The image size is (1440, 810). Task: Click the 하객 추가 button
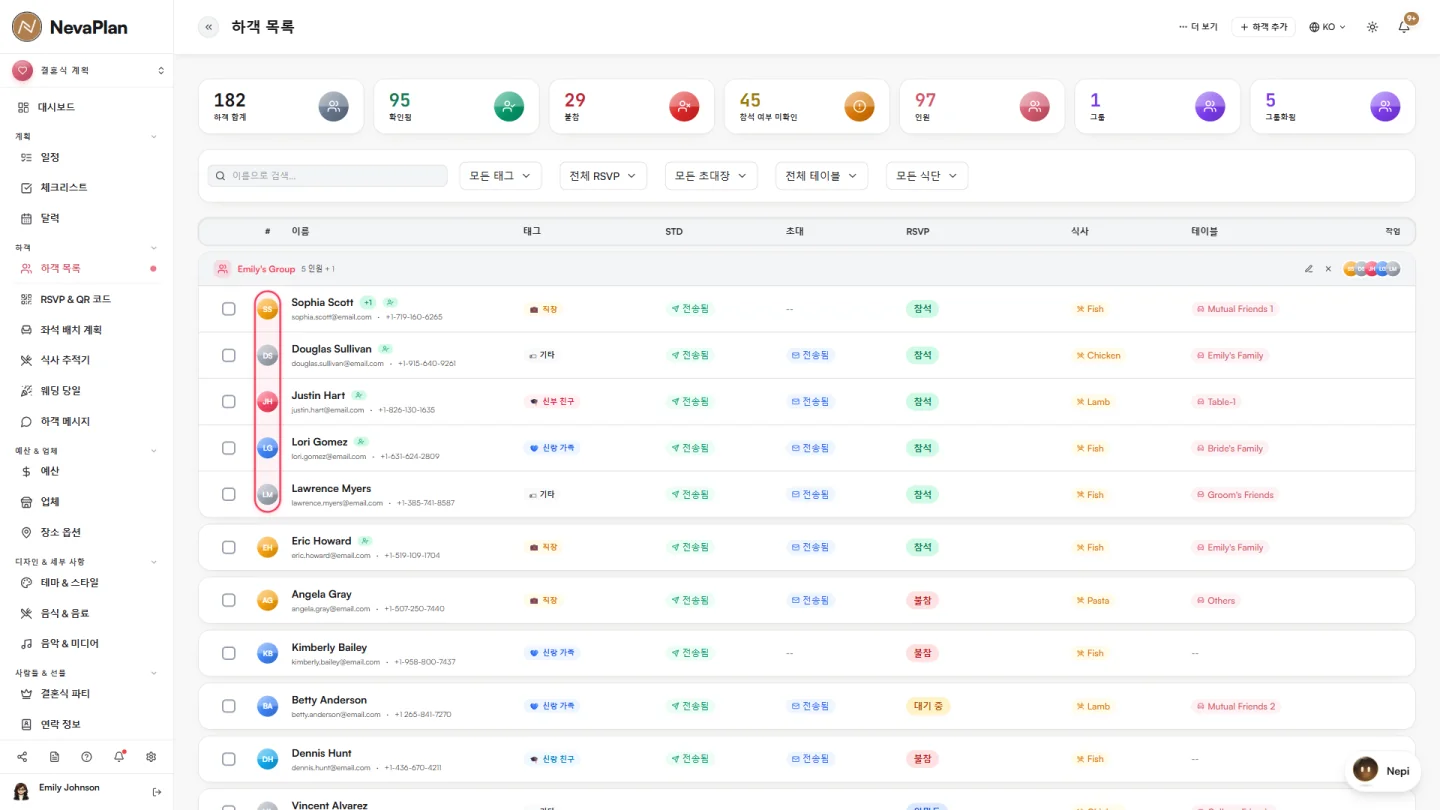1264,27
